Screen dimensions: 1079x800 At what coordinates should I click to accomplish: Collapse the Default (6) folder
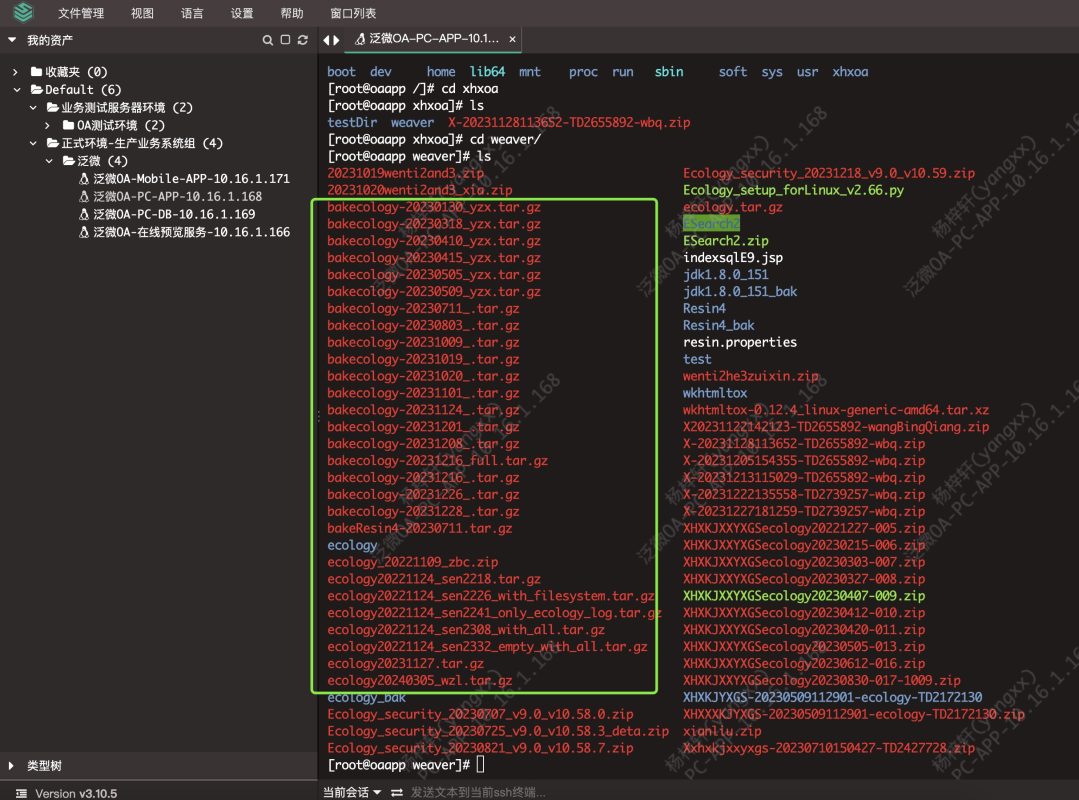[x=16, y=90]
